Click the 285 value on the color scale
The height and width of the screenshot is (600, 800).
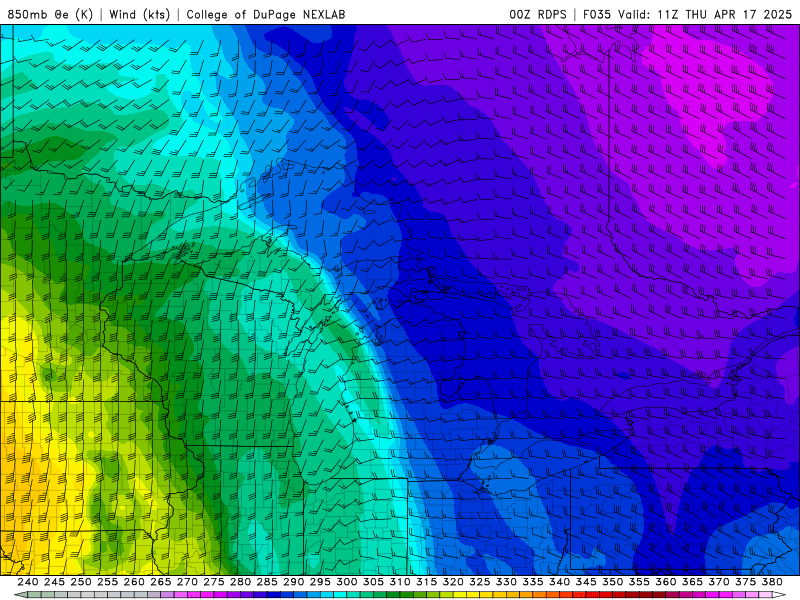(267, 582)
